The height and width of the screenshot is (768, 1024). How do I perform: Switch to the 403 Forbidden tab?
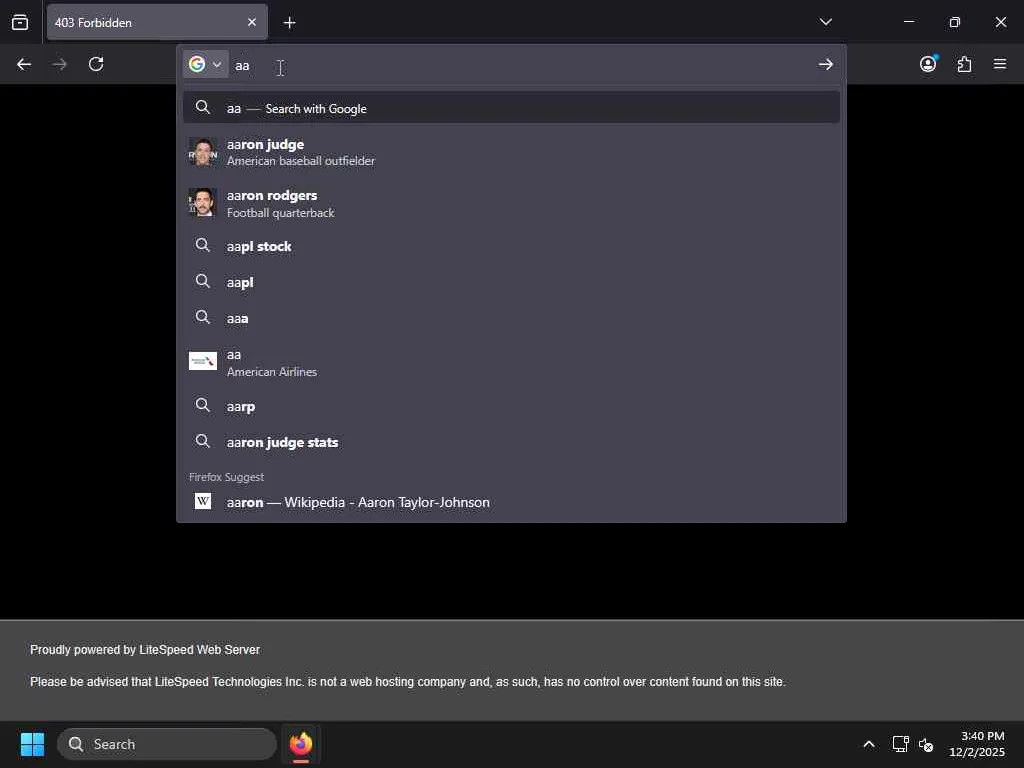pos(157,22)
